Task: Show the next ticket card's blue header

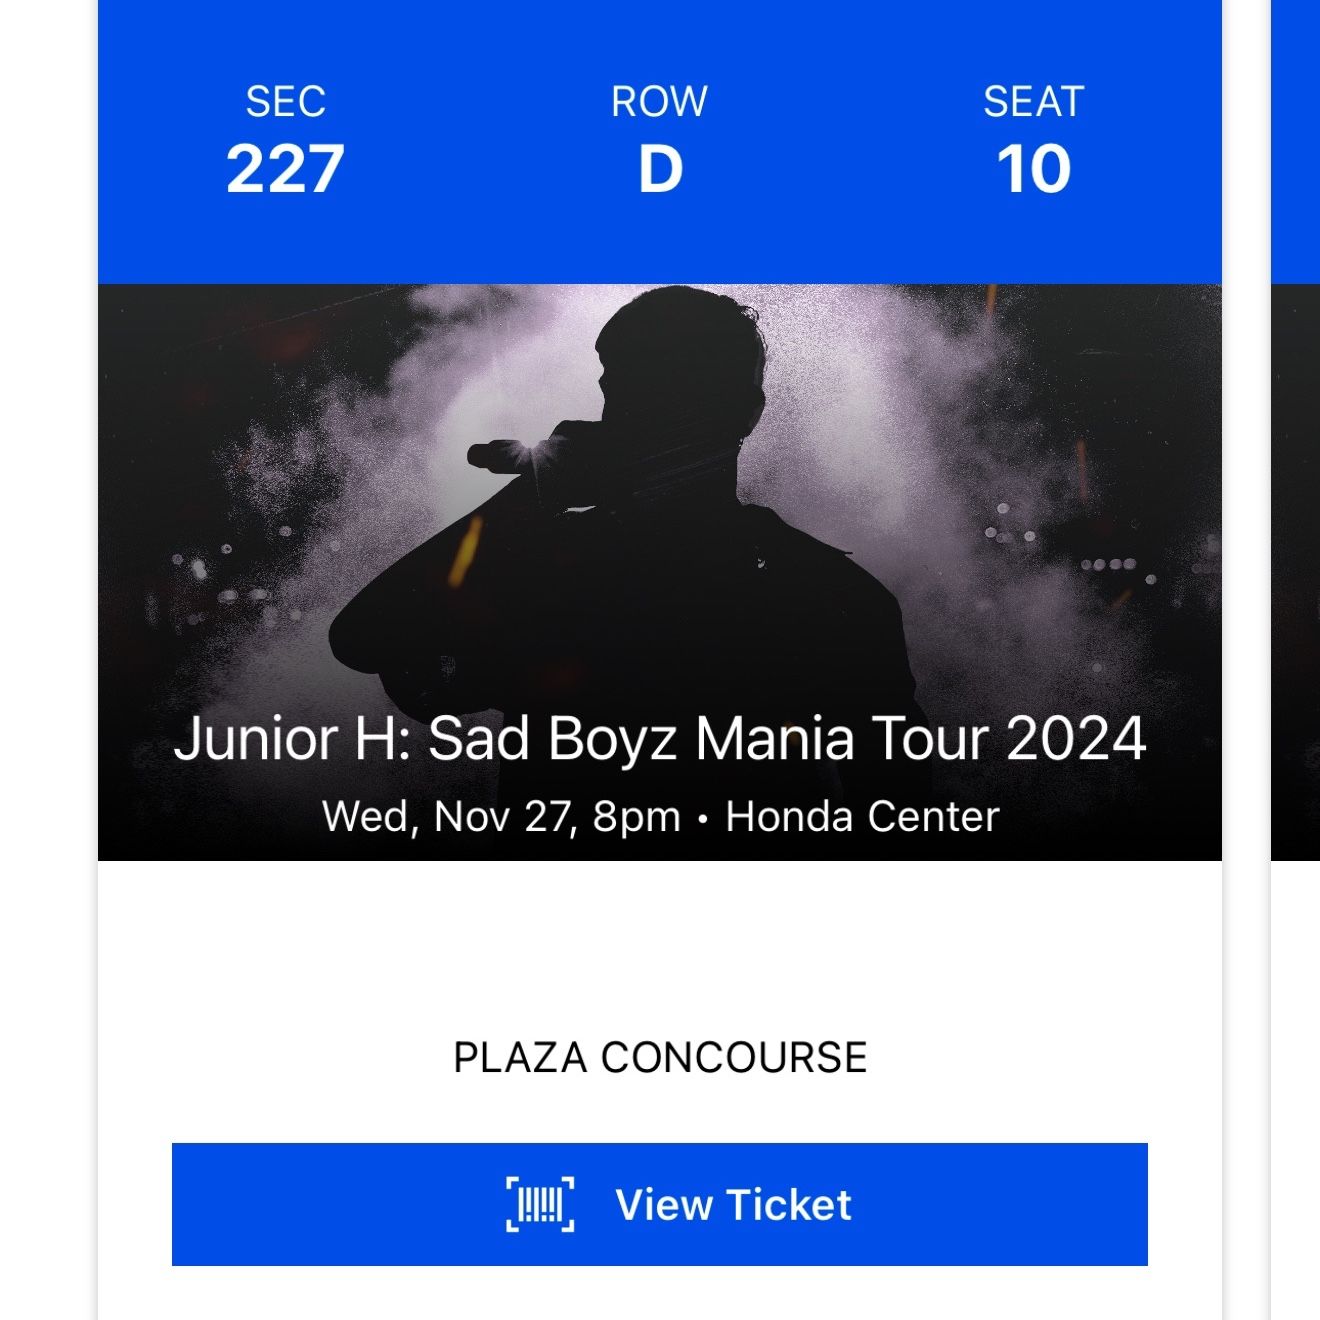Action: (1296, 142)
